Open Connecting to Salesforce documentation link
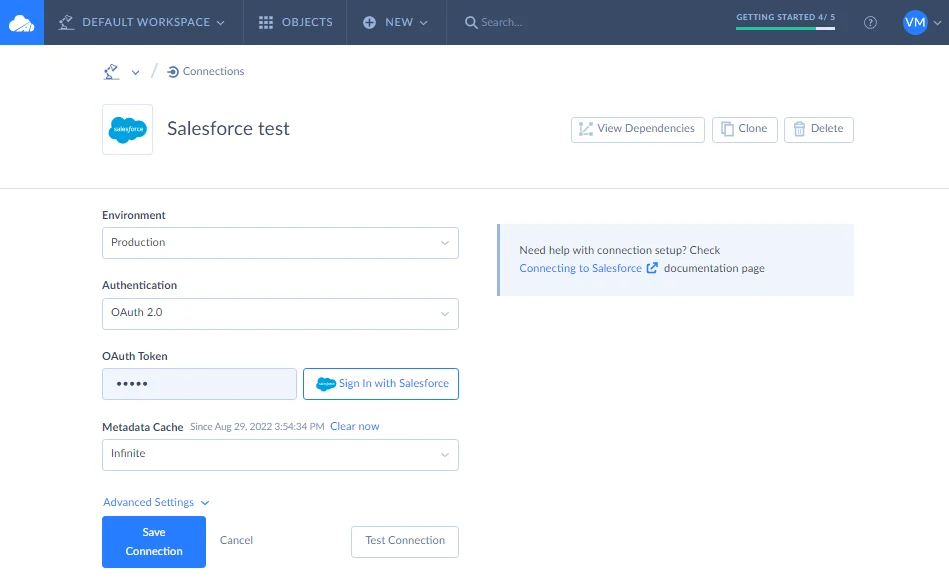The height and width of the screenshot is (584, 949). tap(580, 268)
